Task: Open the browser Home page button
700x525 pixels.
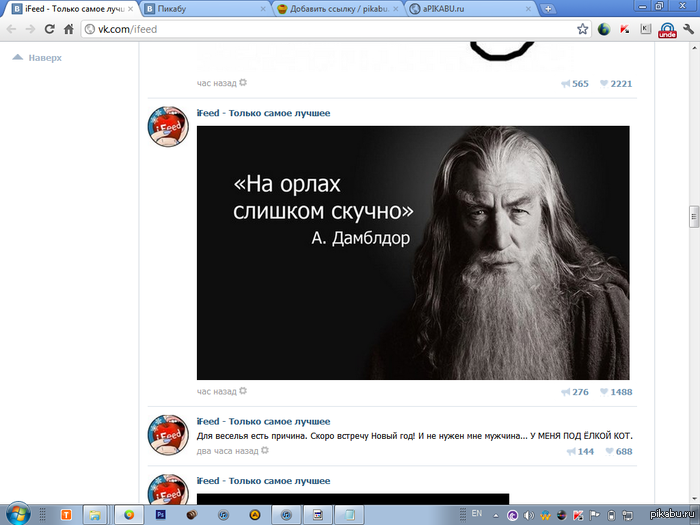Action: coord(68,29)
